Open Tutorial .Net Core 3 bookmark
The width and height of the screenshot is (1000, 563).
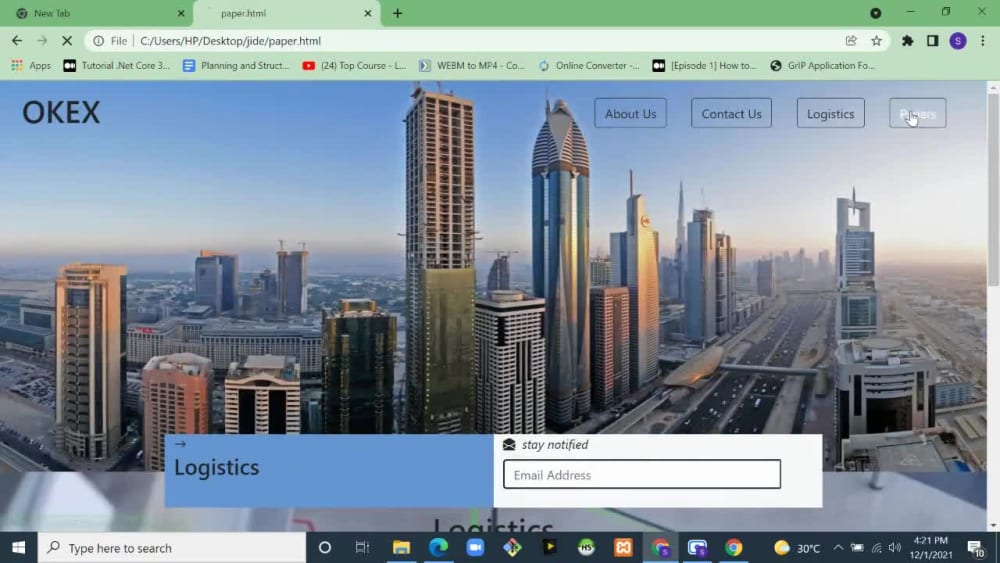pos(117,65)
